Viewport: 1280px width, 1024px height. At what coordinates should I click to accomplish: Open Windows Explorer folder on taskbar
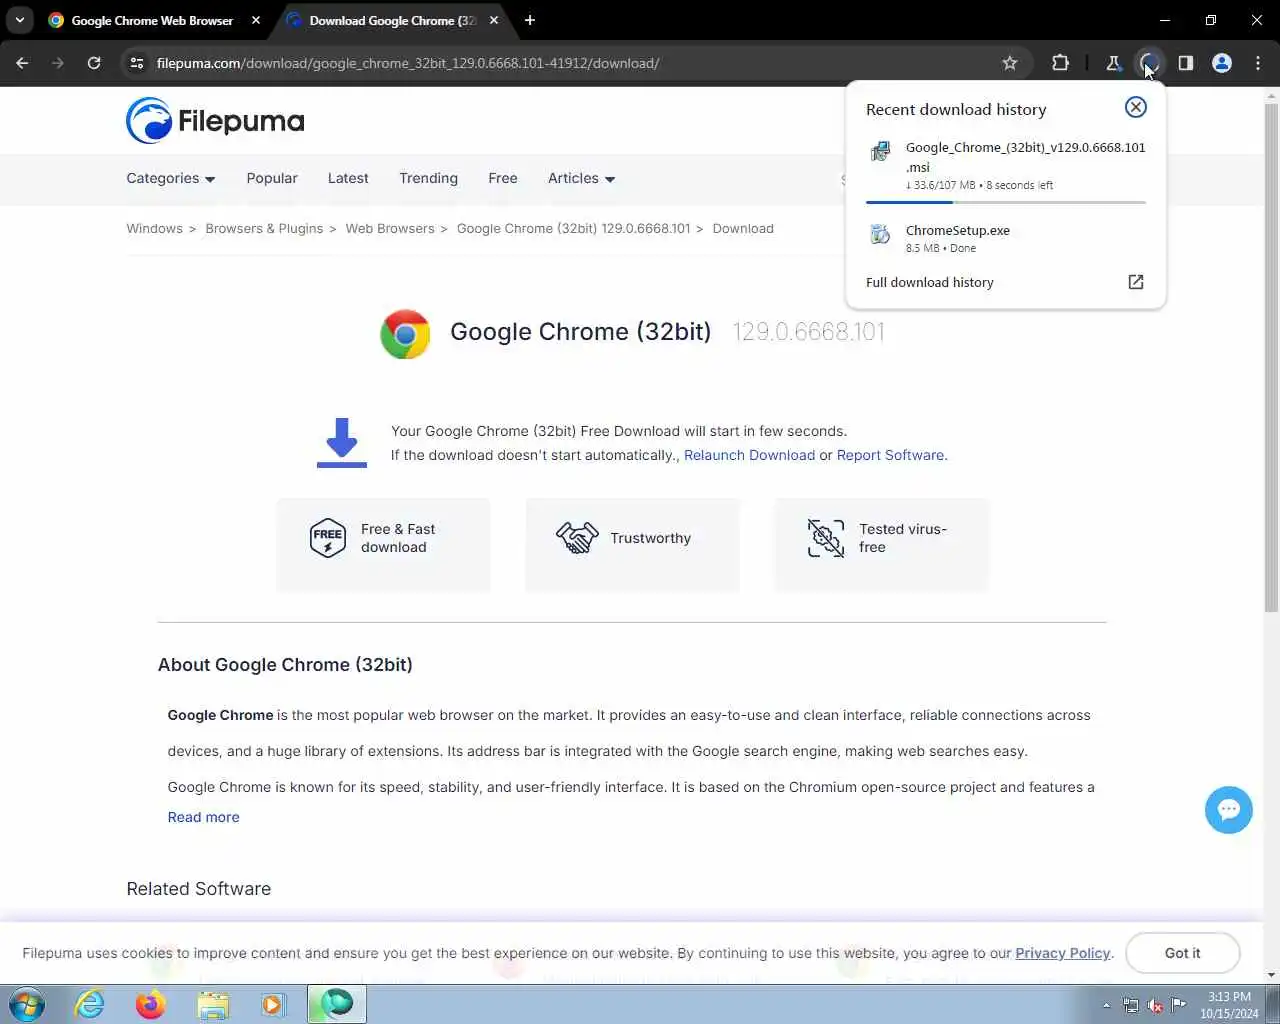212,1004
